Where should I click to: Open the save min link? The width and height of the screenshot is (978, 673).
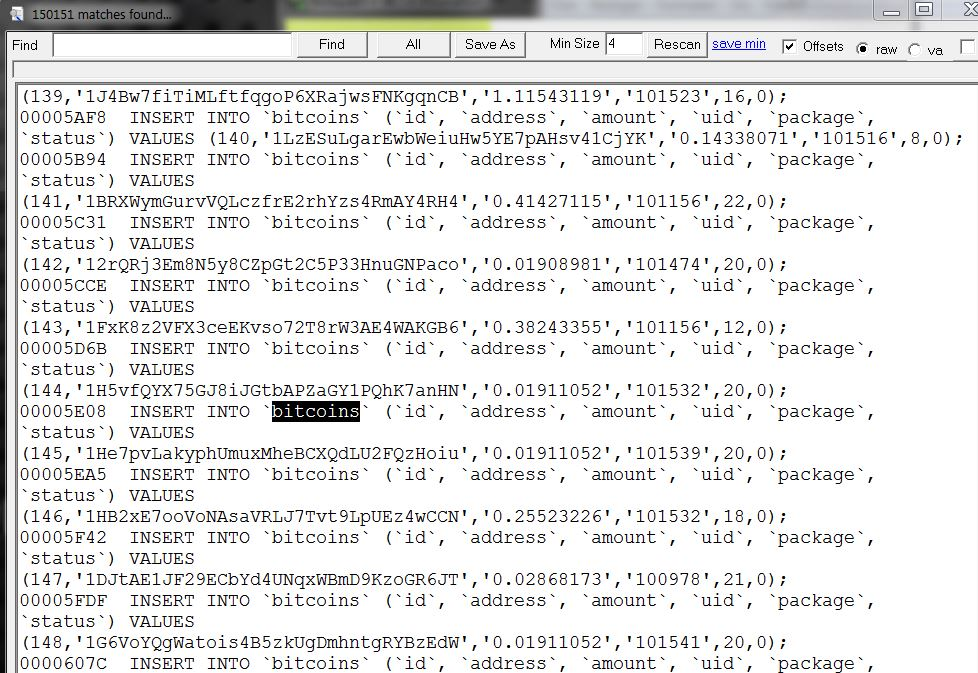(x=738, y=44)
